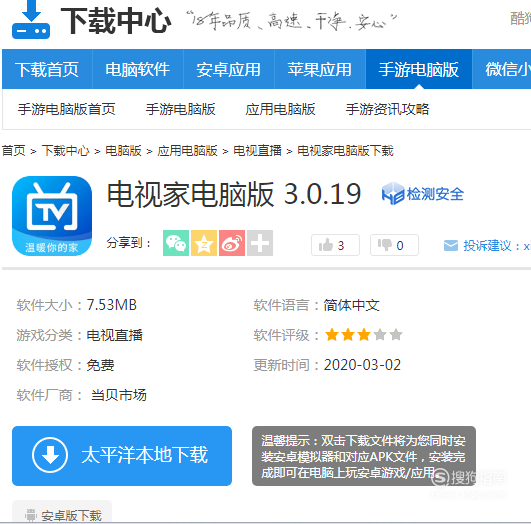The height and width of the screenshot is (524, 531).
Task: Click the 下载中心 breadcrumb link
Action: (66, 151)
